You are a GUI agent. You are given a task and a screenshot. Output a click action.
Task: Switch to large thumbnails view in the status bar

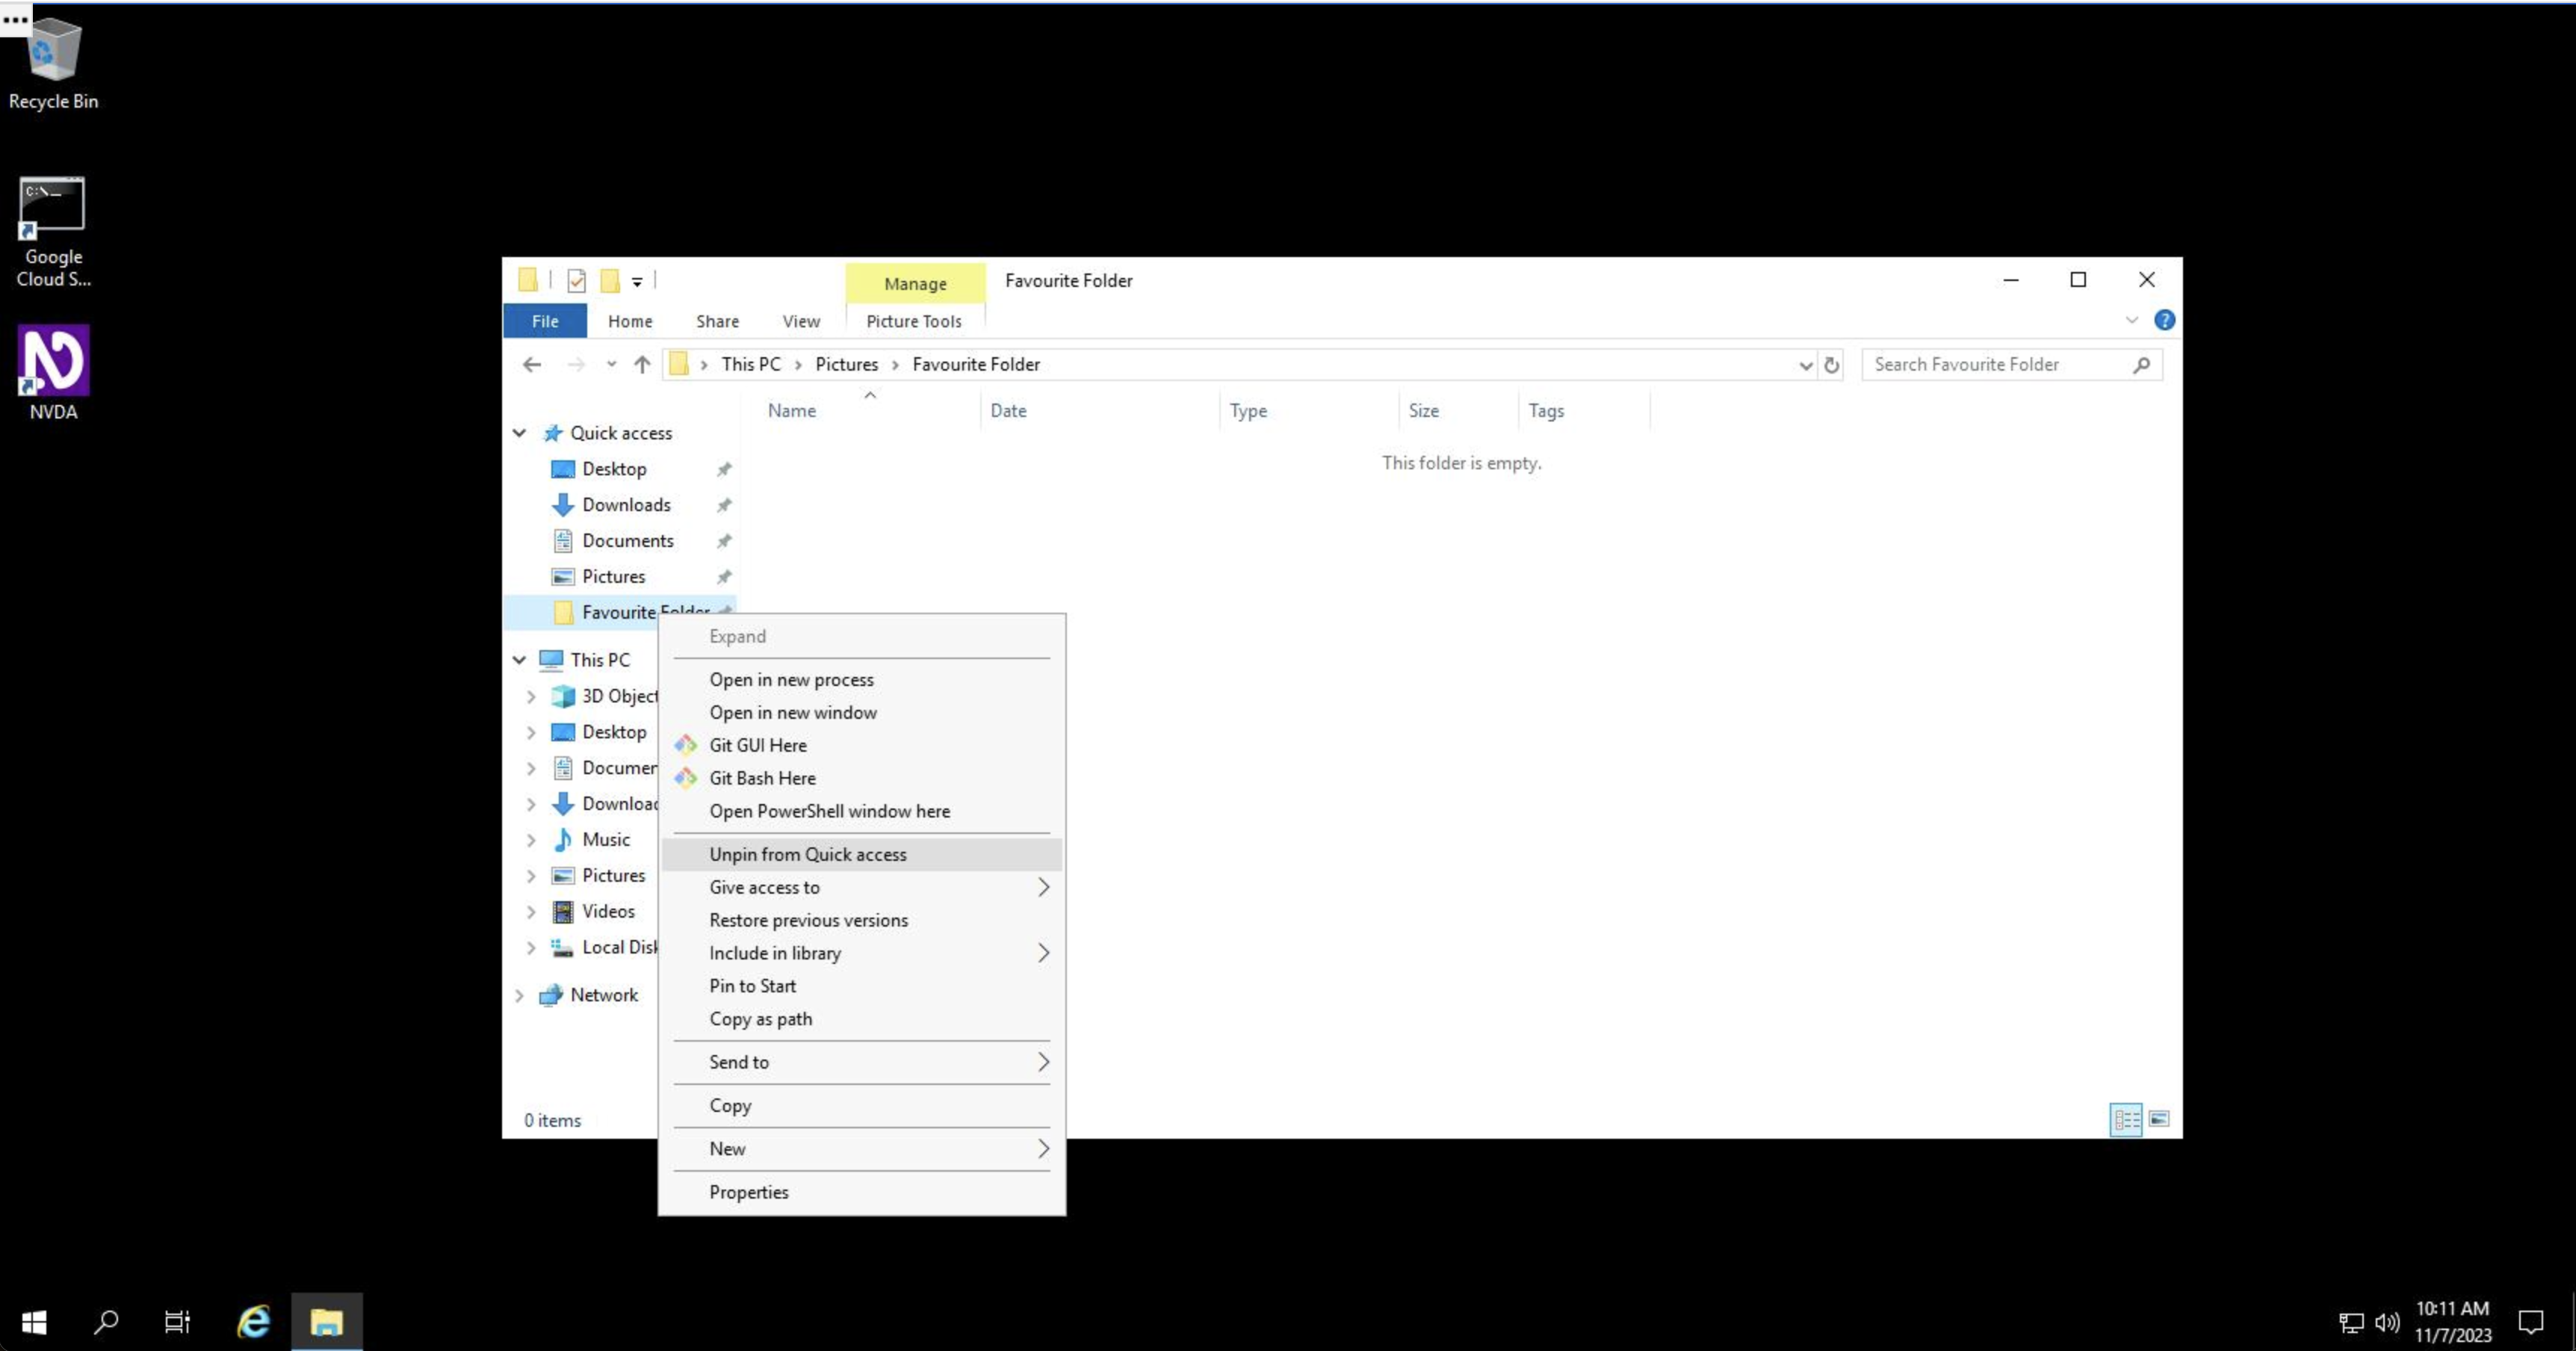(x=2161, y=1119)
